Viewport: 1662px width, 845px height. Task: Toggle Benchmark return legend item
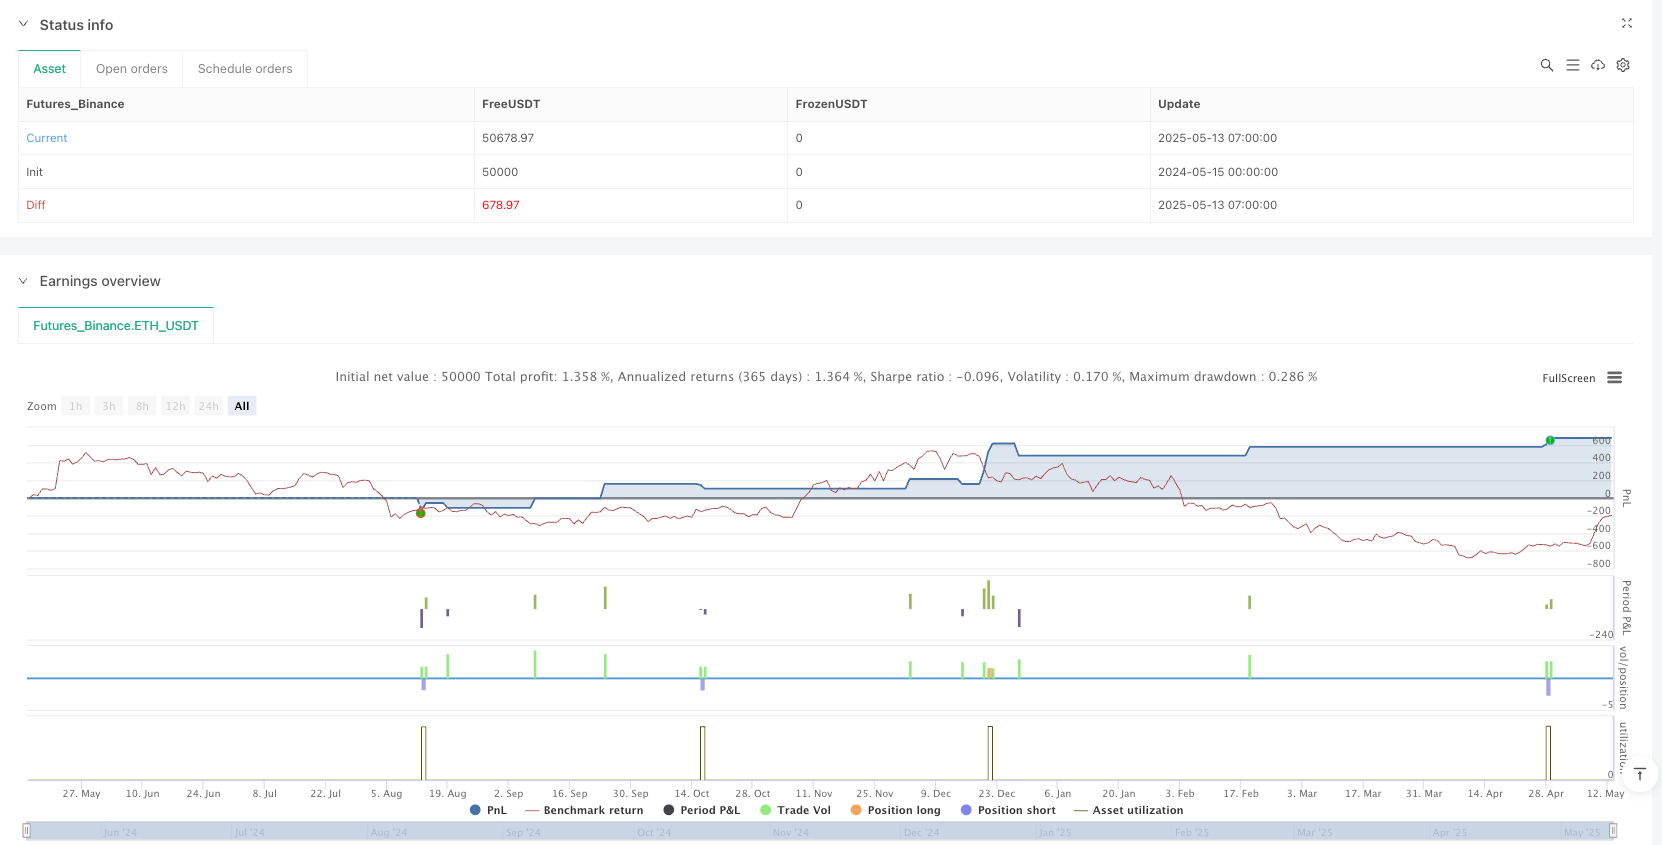pos(584,810)
